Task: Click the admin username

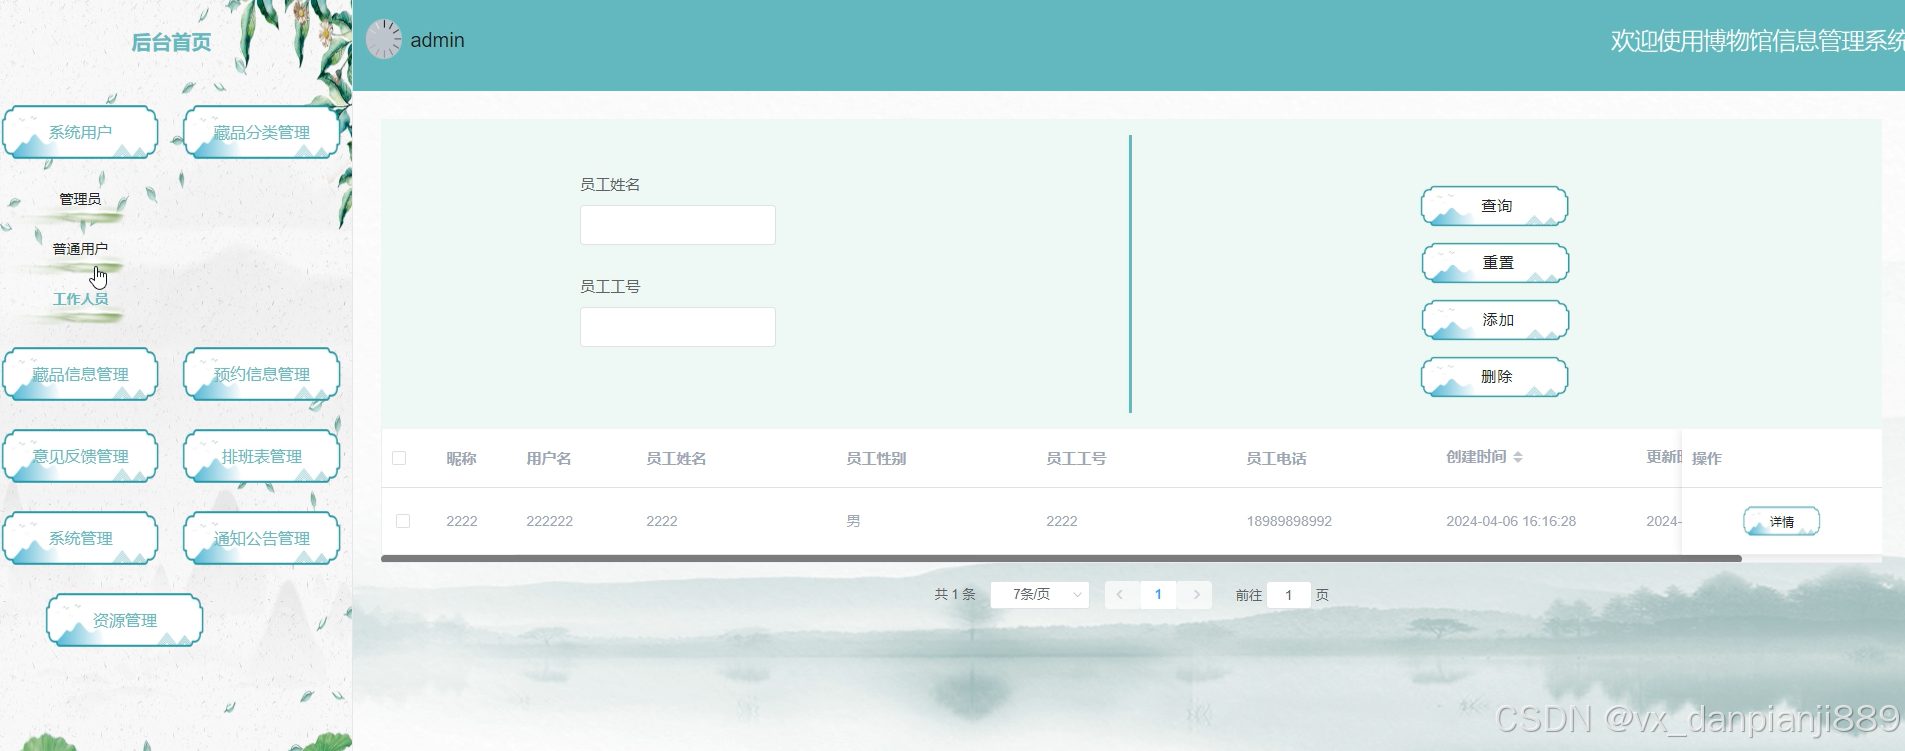Action: (x=437, y=40)
